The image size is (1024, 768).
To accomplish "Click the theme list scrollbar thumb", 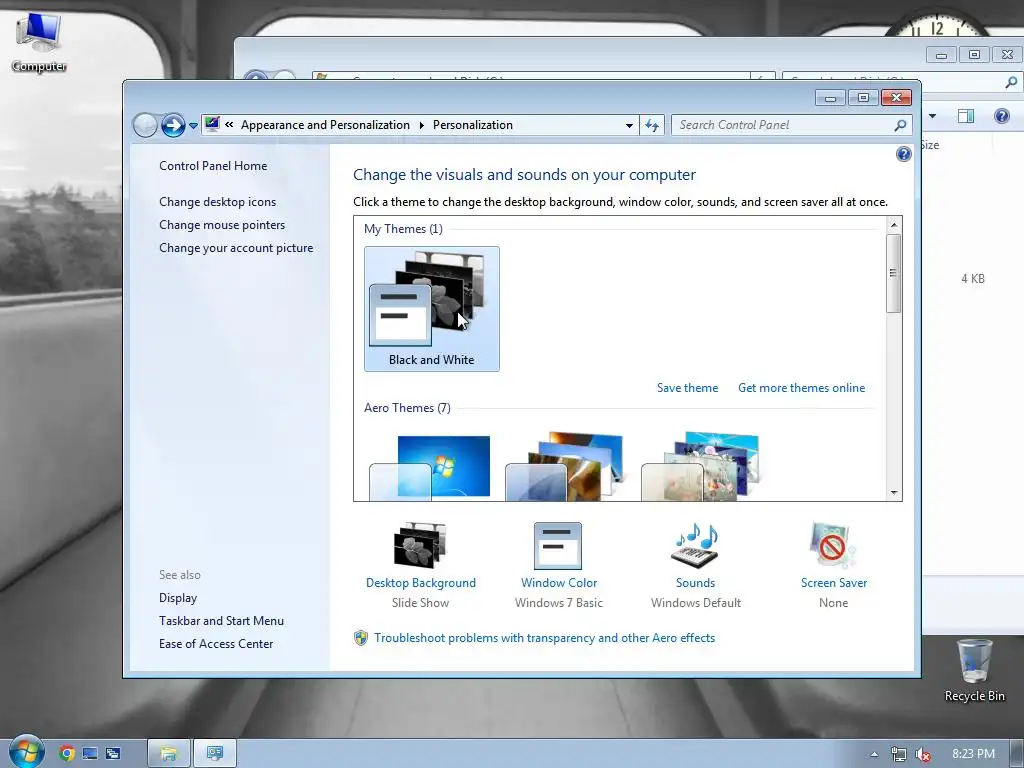I will (893, 273).
